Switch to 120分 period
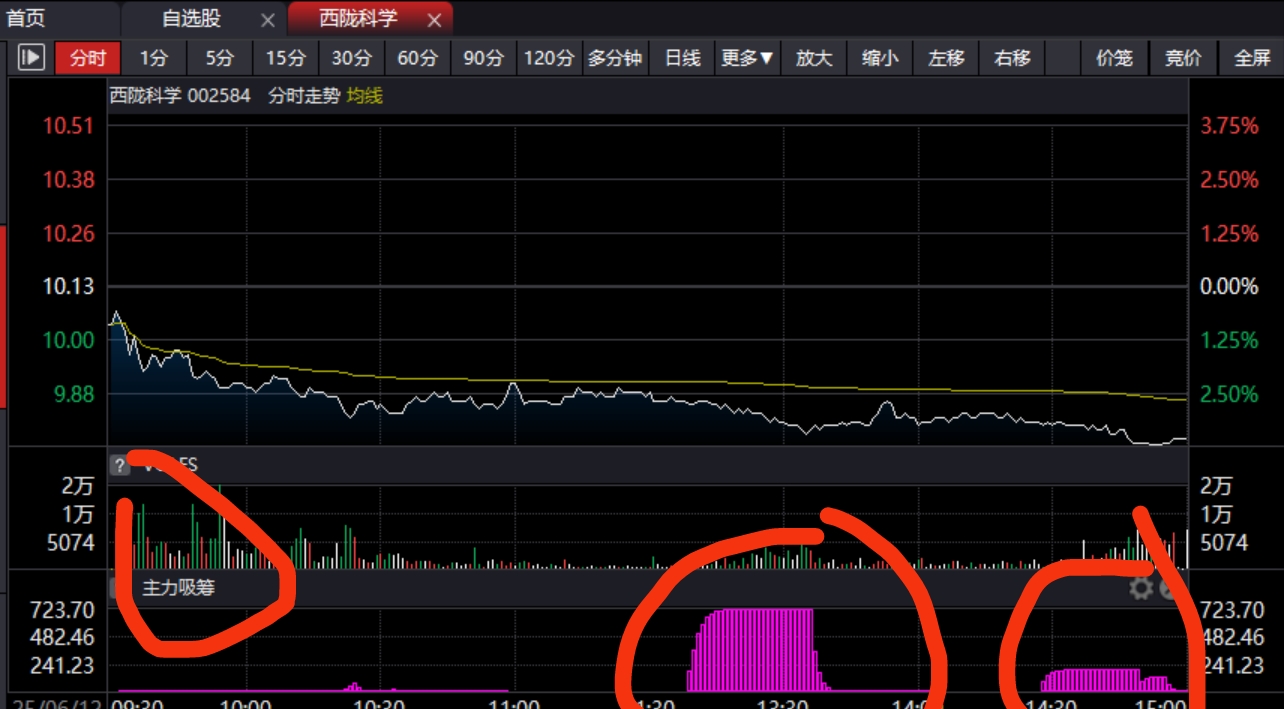Viewport: 1284px width, 709px height. 550,58
